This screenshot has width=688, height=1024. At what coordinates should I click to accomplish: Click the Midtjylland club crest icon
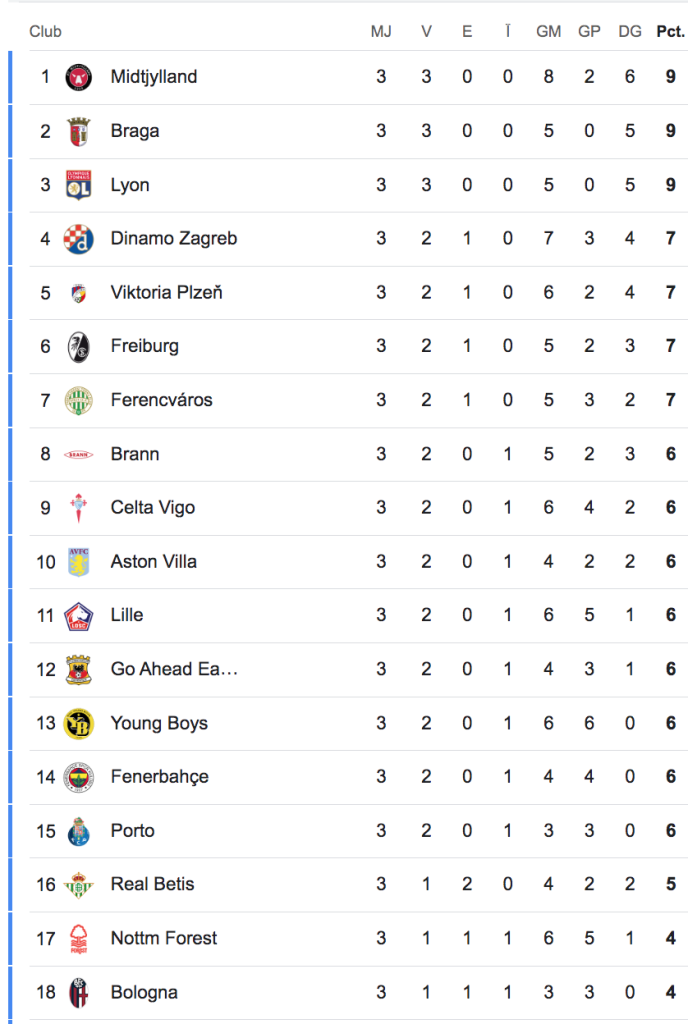click(x=79, y=77)
